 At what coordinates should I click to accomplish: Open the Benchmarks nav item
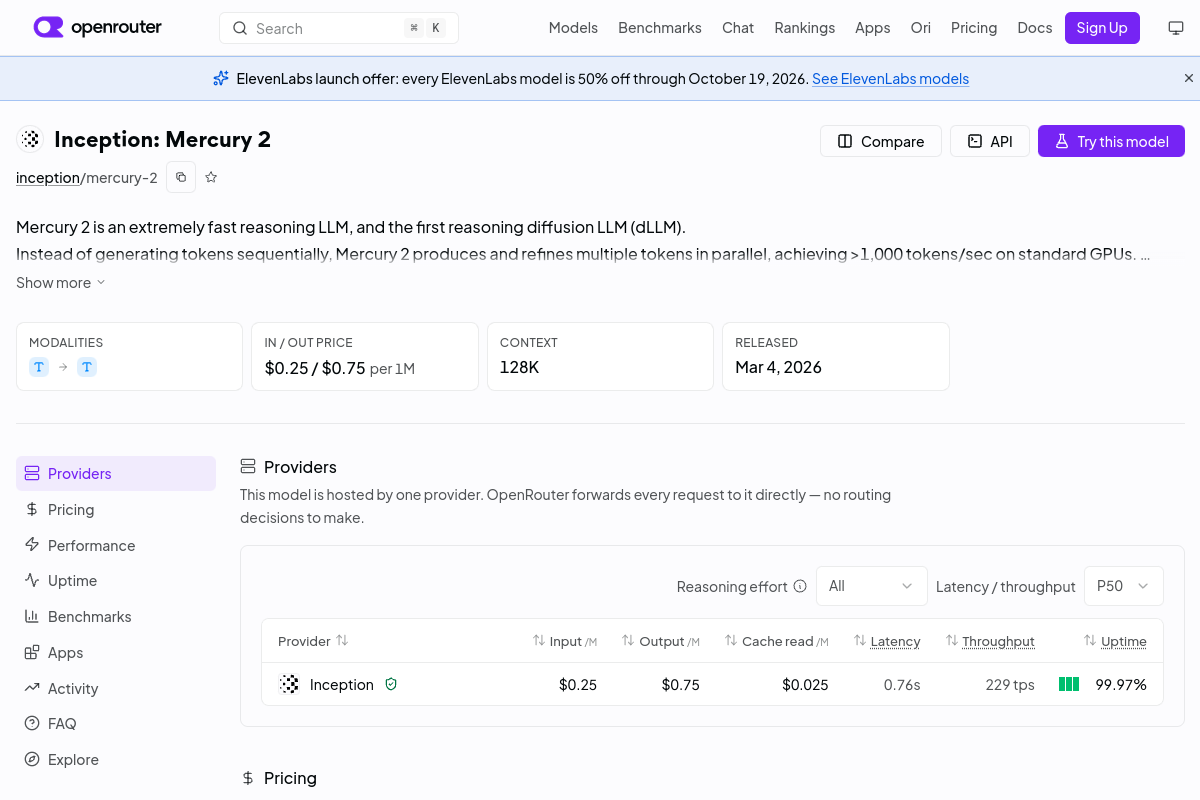[660, 28]
